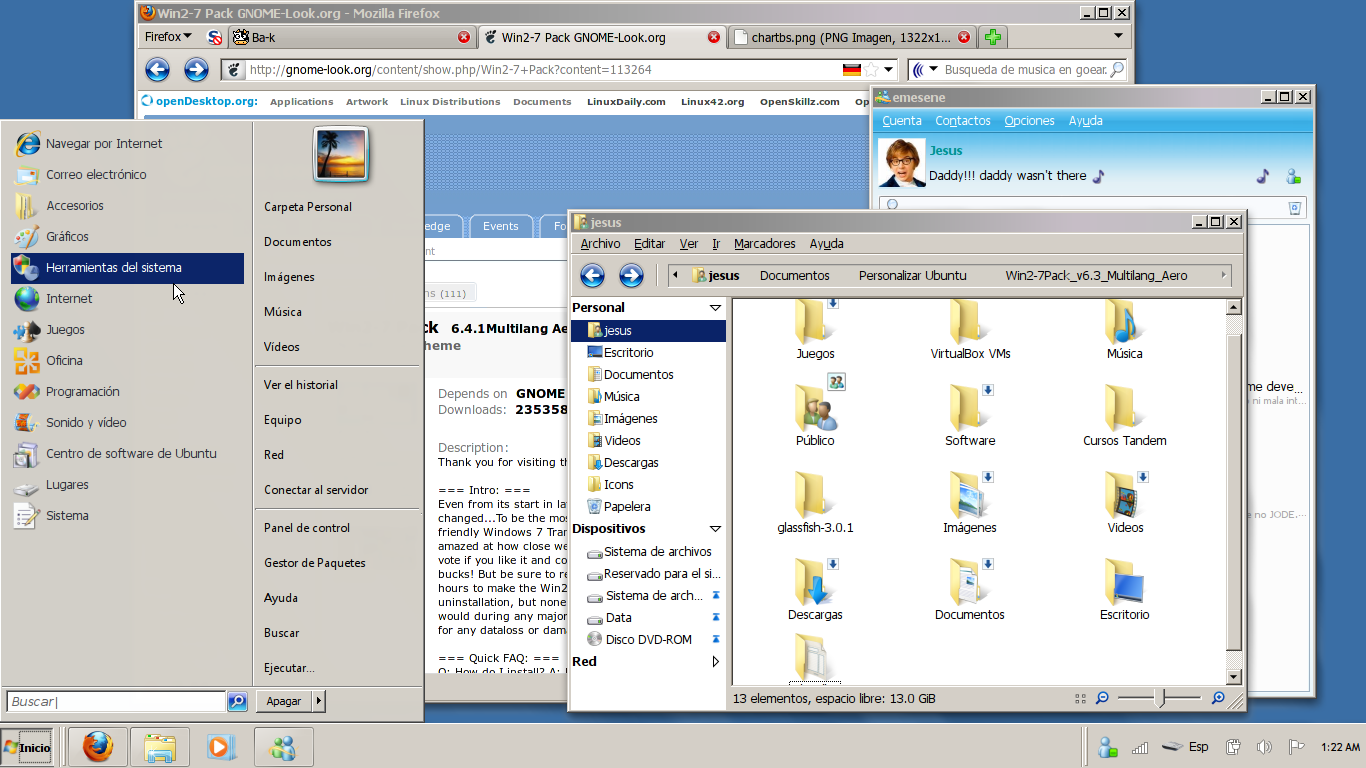
Task: Switch to chartbs.png Firefox tab
Action: pyautogui.click(x=852, y=37)
